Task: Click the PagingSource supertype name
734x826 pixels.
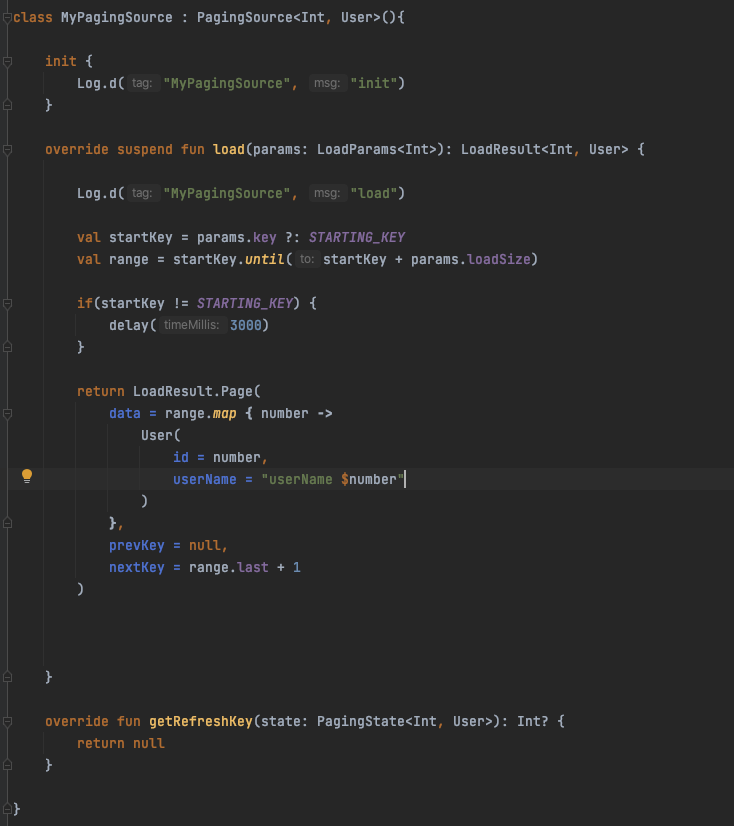Action: pos(244,17)
